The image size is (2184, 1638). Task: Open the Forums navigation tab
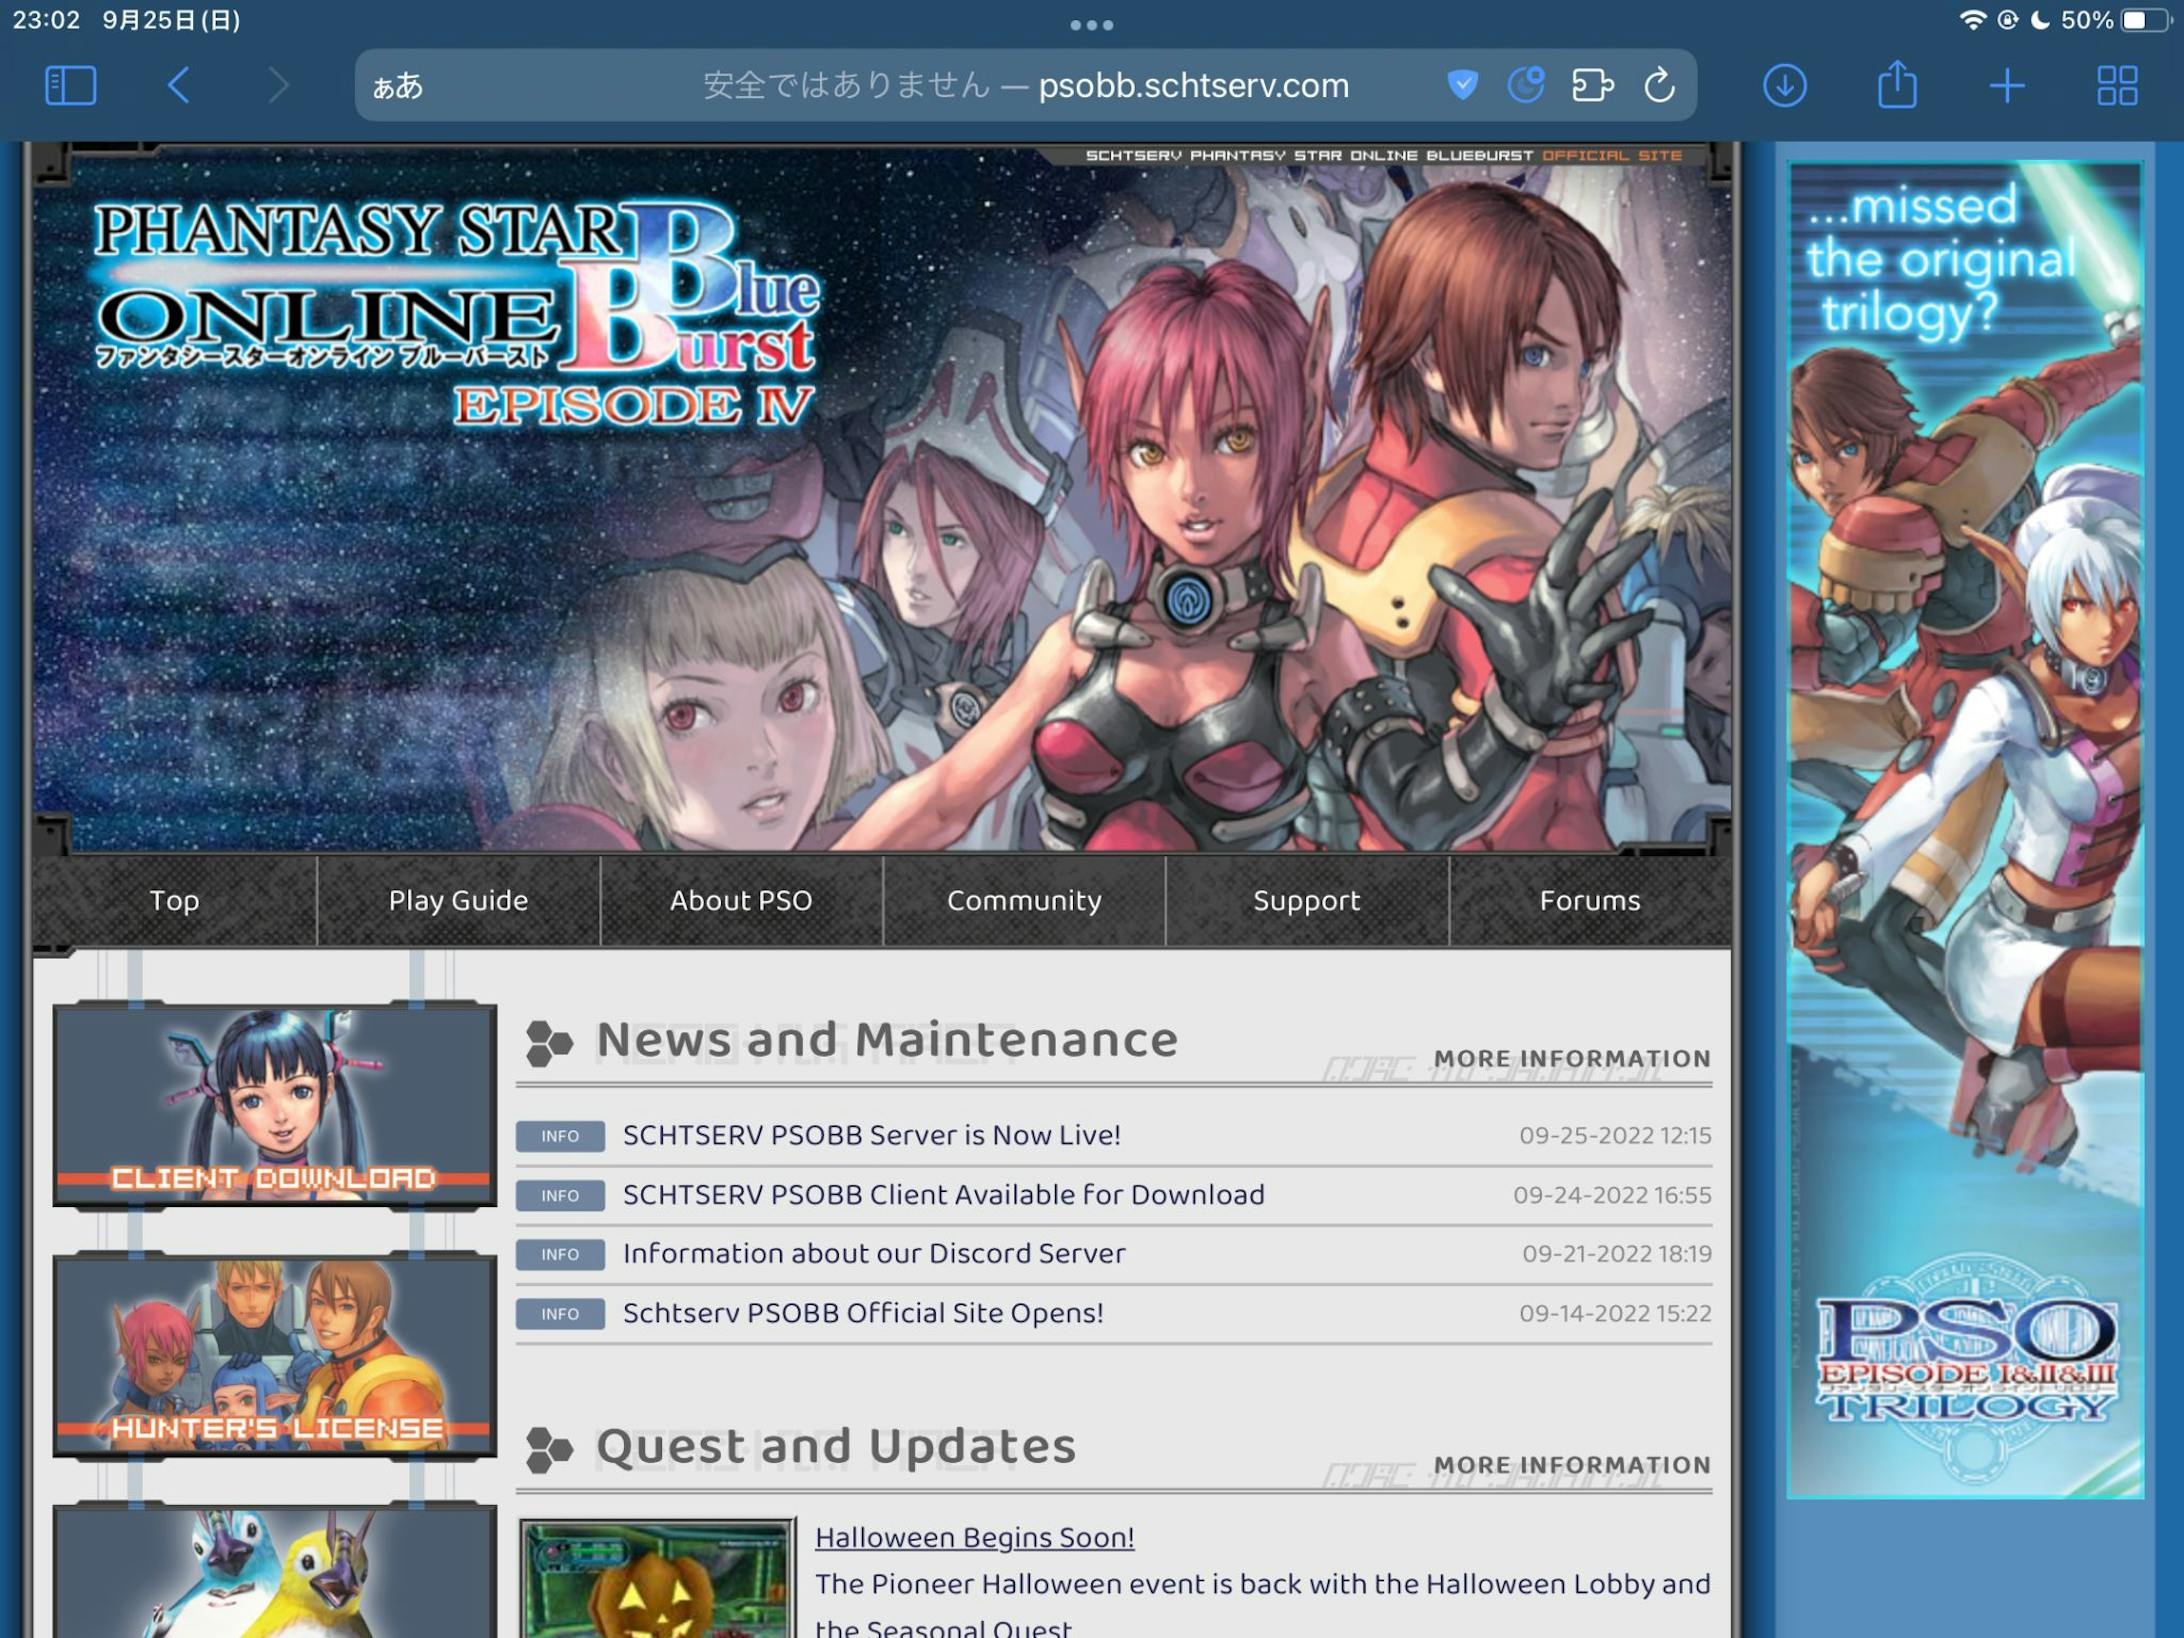(x=1590, y=900)
